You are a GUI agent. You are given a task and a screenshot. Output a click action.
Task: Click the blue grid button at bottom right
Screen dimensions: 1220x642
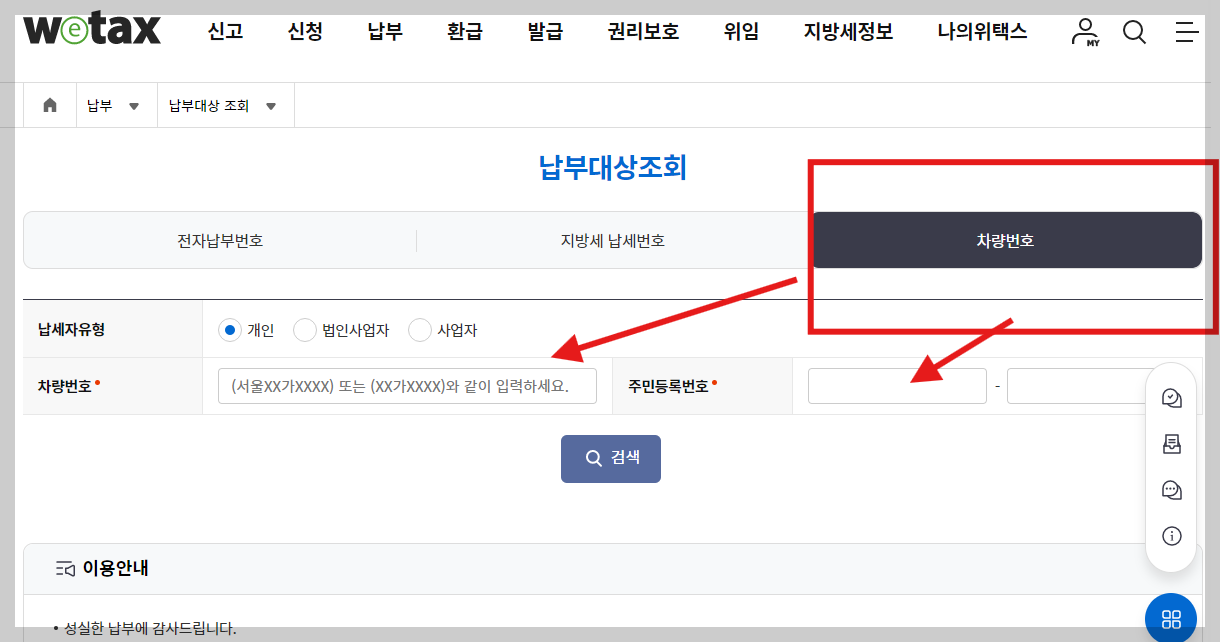1171,617
